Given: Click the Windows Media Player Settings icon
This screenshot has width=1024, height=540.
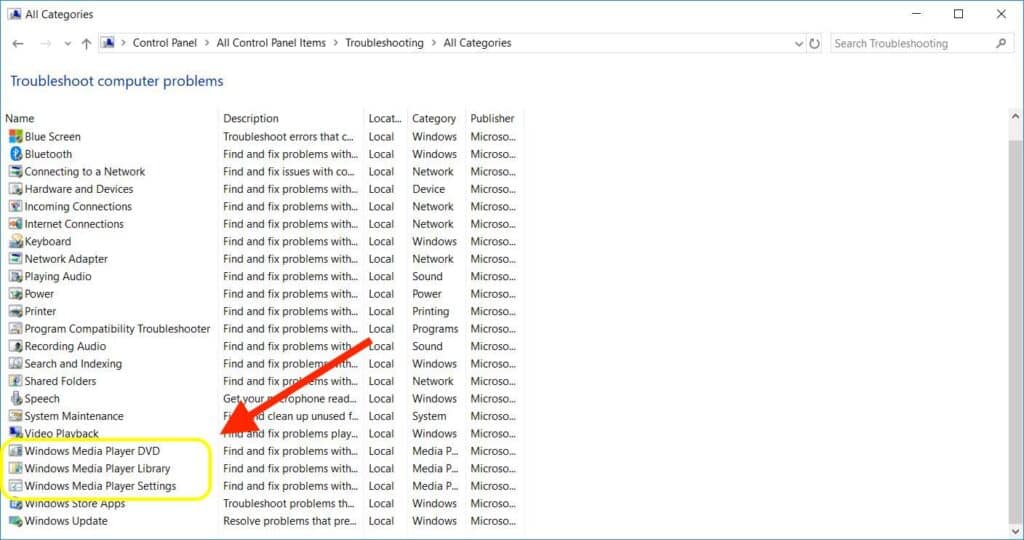Looking at the screenshot, I should click(x=15, y=486).
